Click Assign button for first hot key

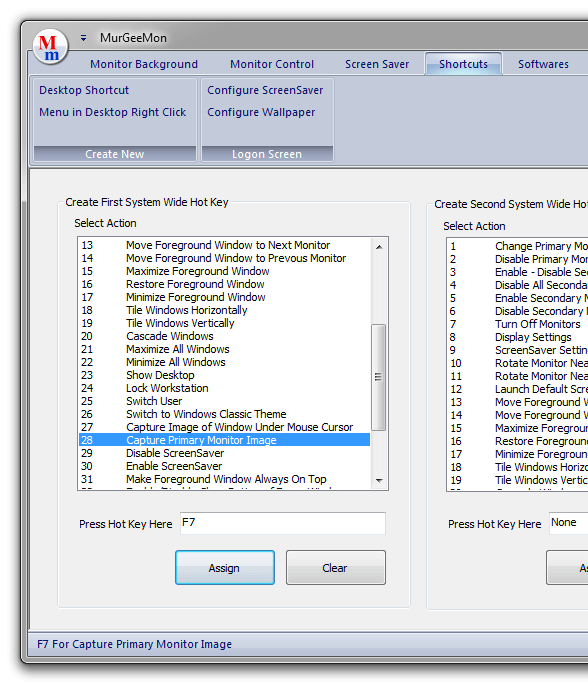(x=225, y=568)
